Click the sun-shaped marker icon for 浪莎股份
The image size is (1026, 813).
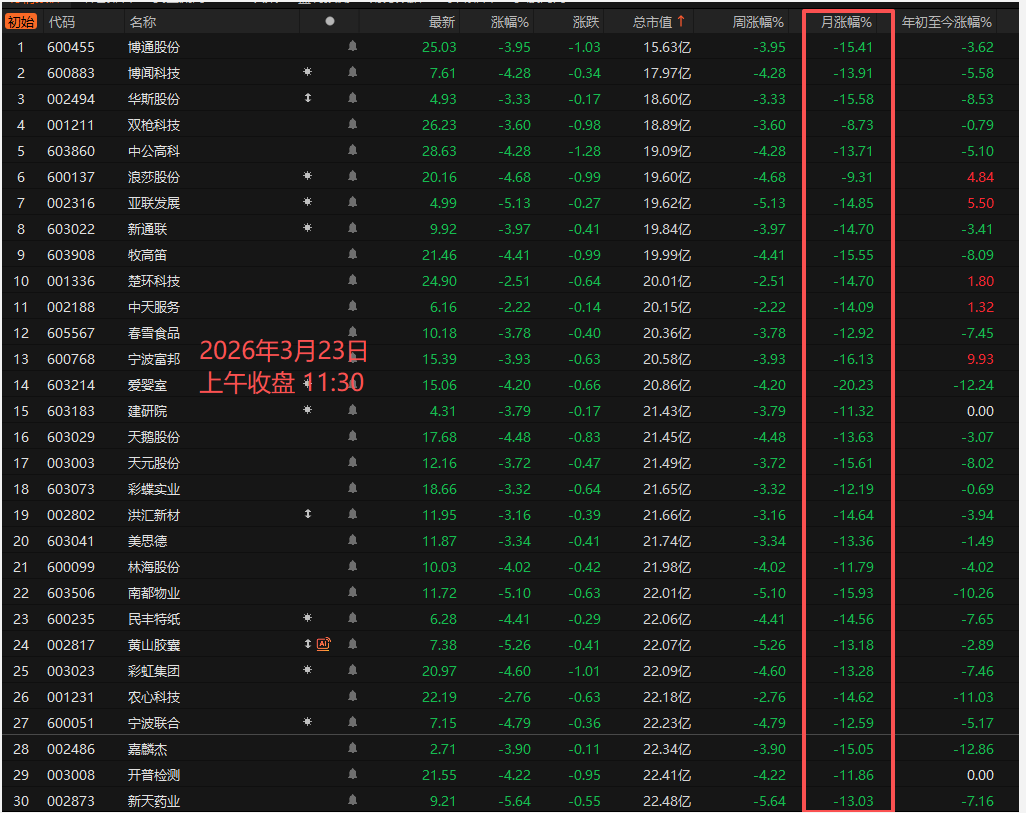click(308, 175)
